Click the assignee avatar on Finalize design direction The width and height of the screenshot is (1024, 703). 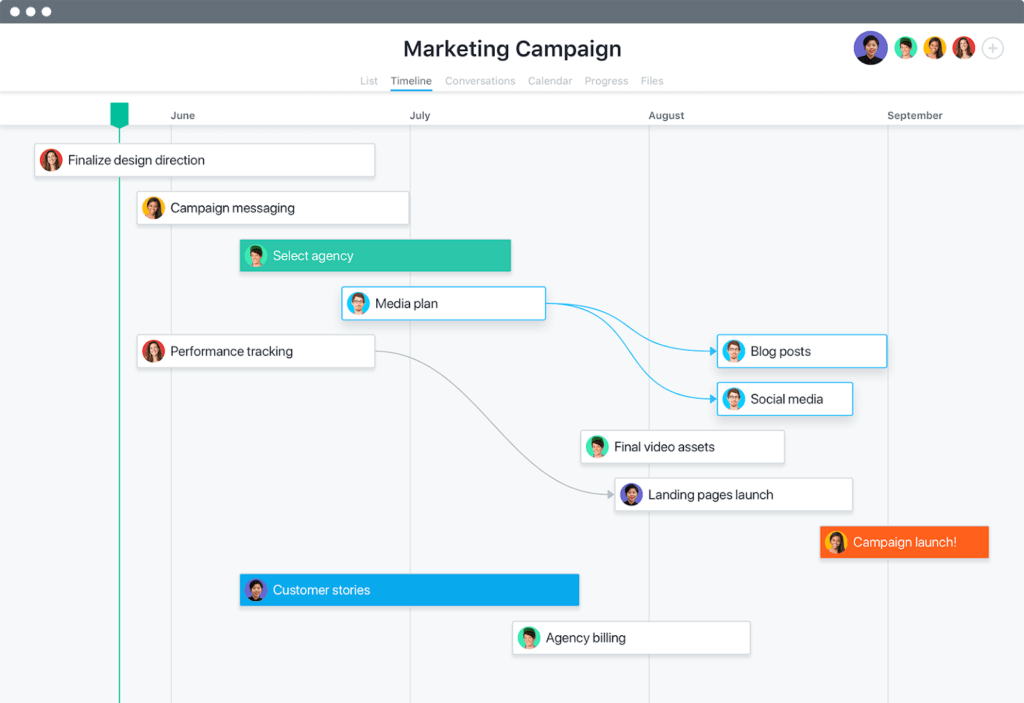51,159
